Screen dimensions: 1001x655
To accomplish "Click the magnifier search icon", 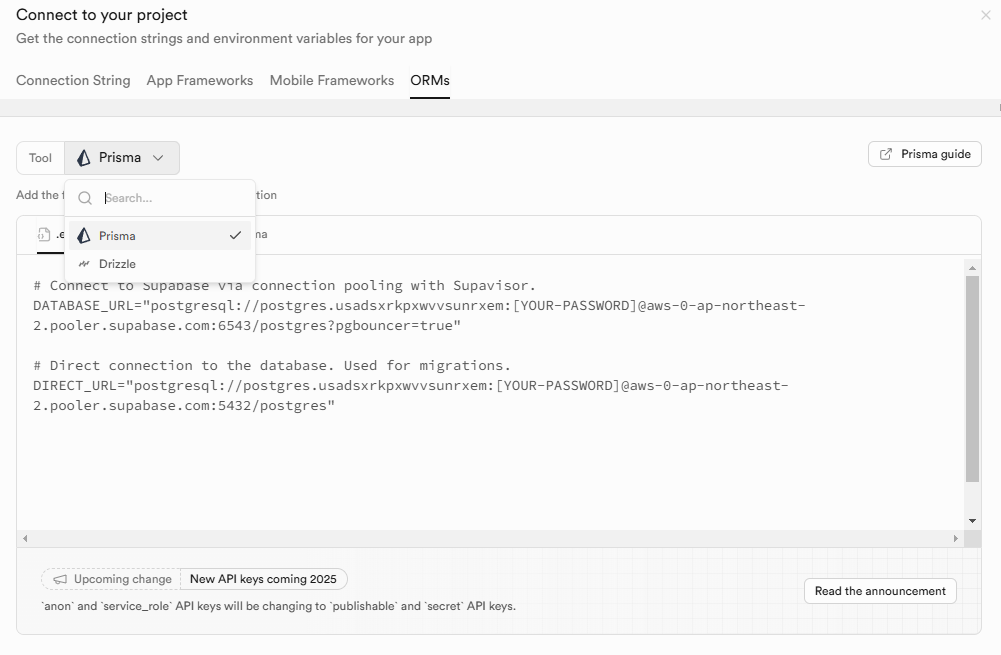I will [85, 198].
